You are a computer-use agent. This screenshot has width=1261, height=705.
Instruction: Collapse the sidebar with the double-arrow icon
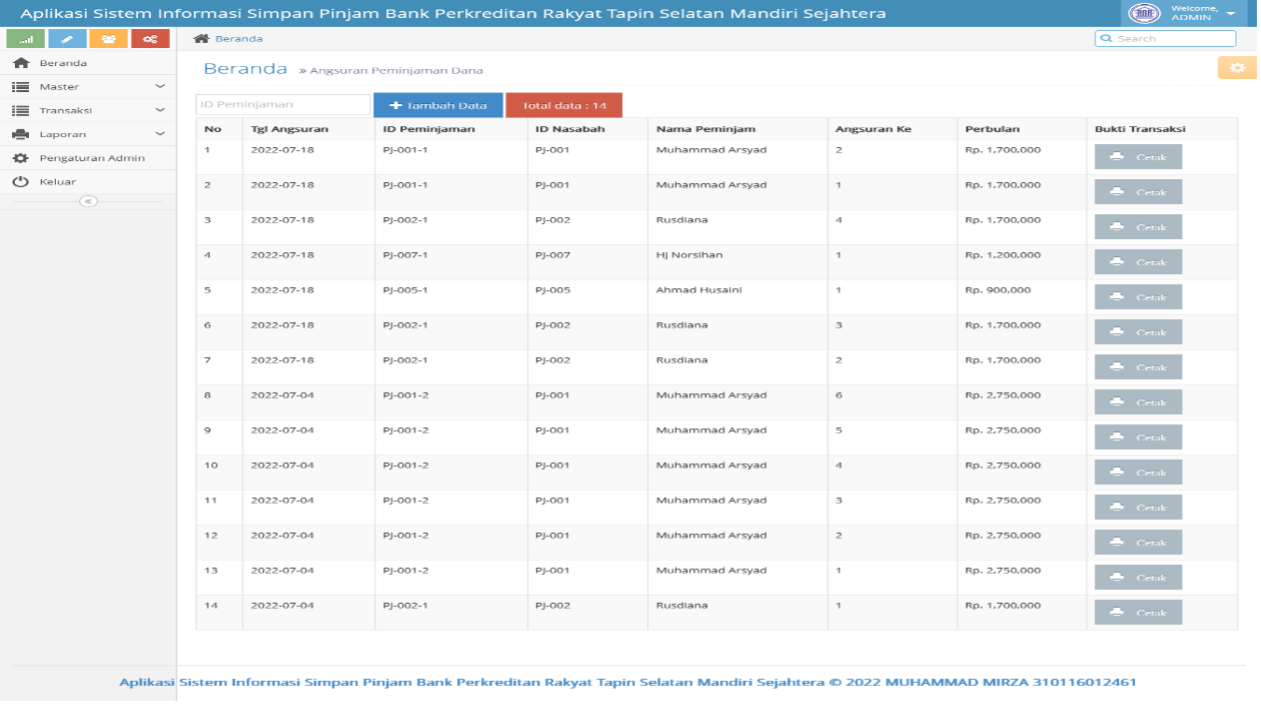click(x=88, y=201)
